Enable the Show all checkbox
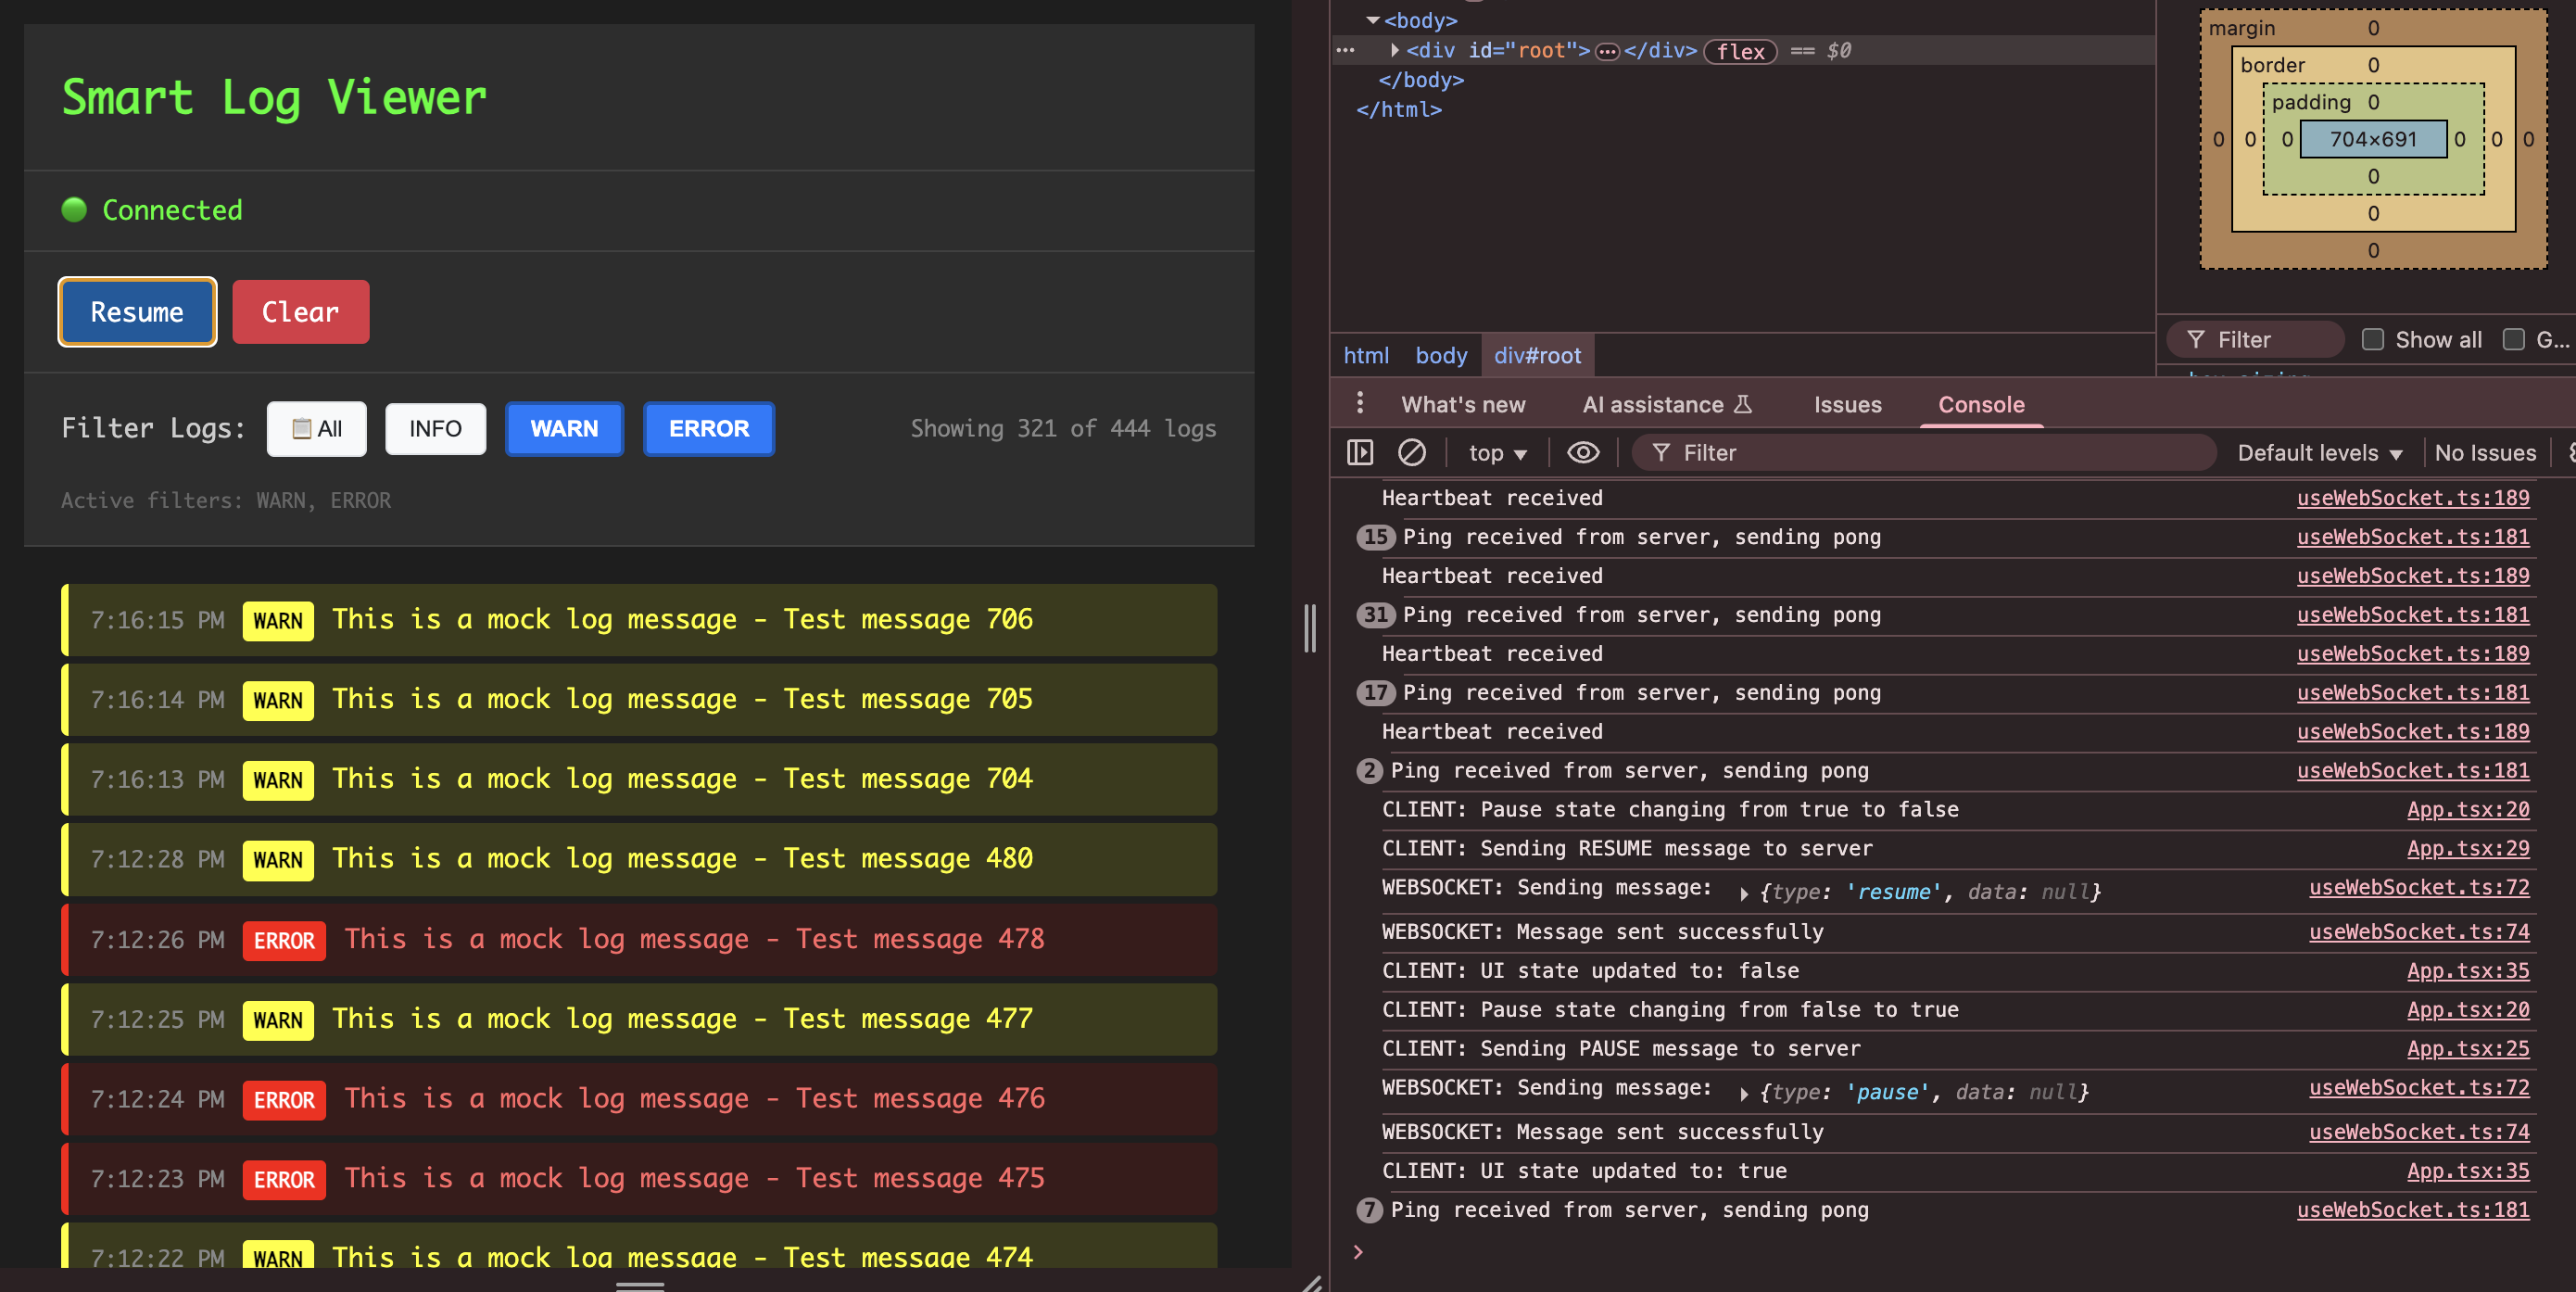2576x1292 pixels. click(2372, 340)
